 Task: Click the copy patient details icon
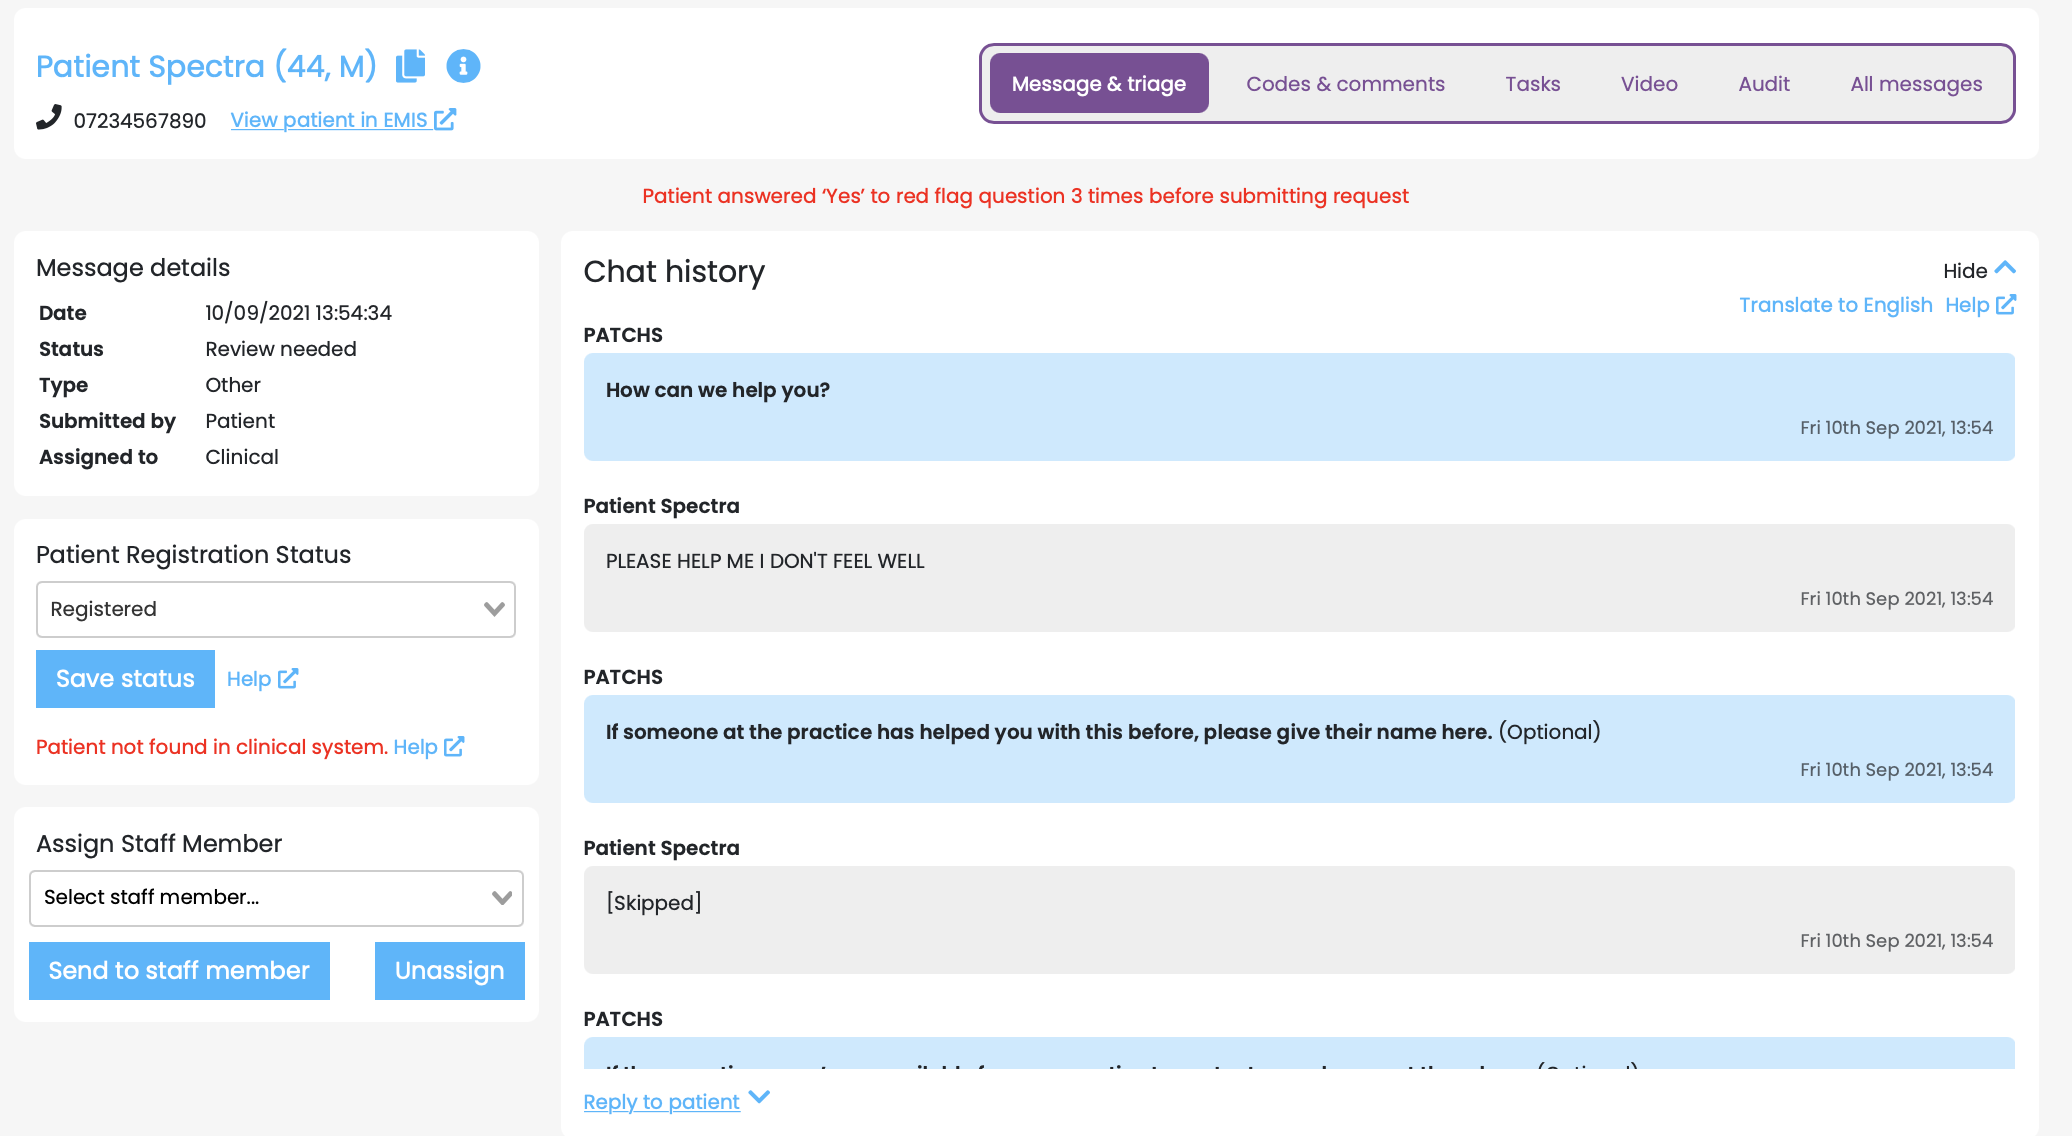point(410,66)
